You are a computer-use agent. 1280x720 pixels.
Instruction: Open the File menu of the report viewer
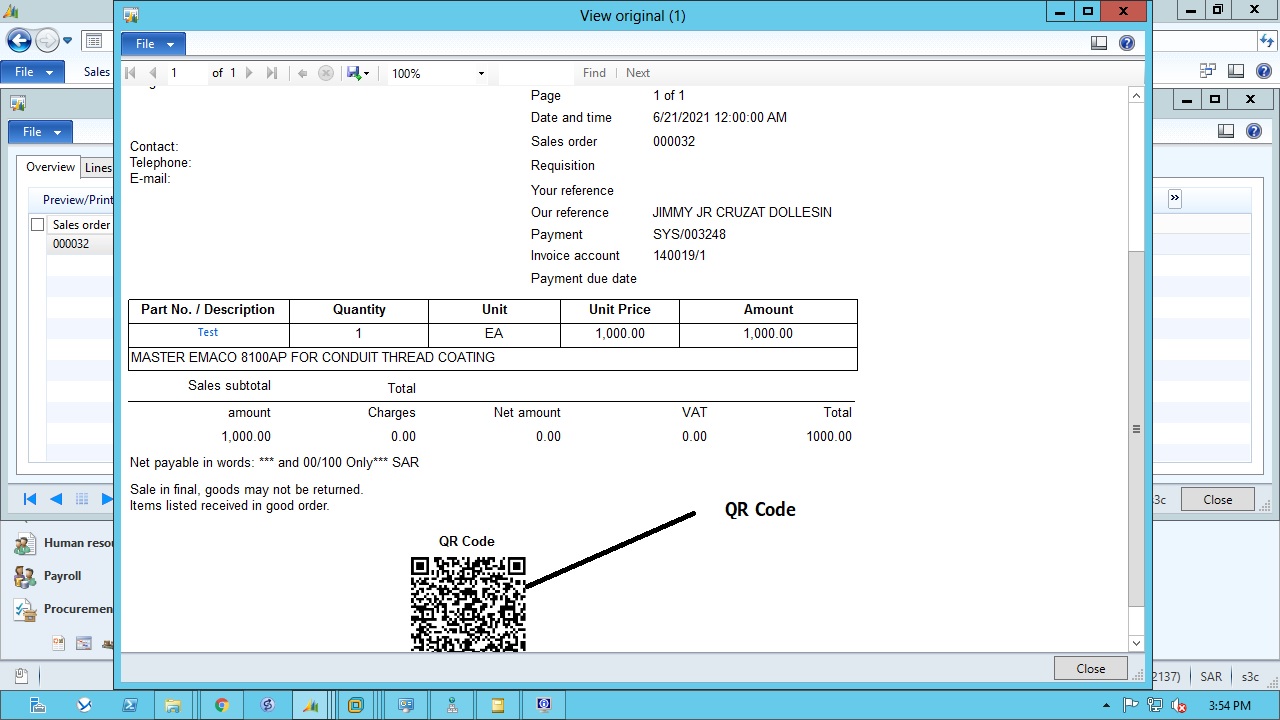click(x=152, y=43)
